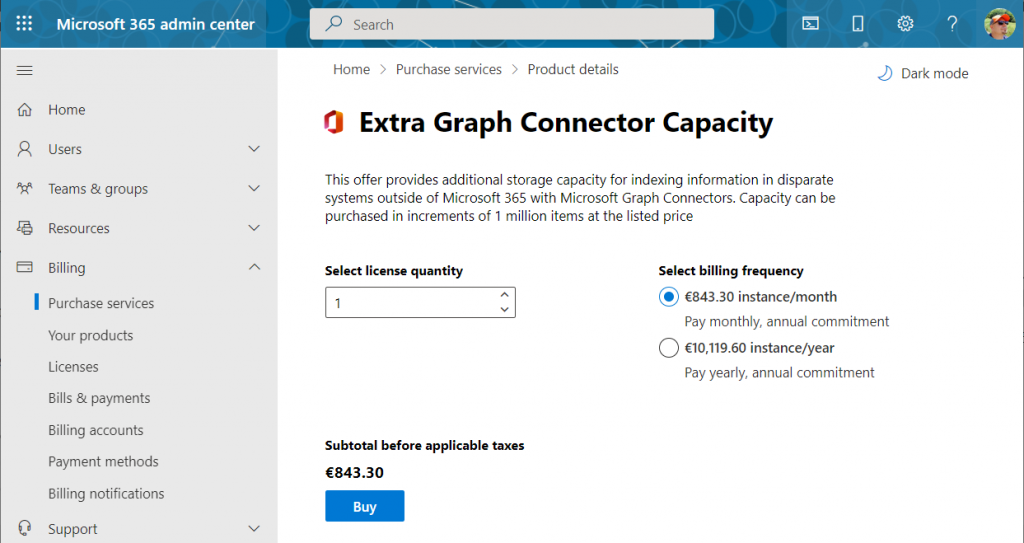Decrease license quantity with down arrow
Screen dimensions: 1024x543
[x=504, y=310]
